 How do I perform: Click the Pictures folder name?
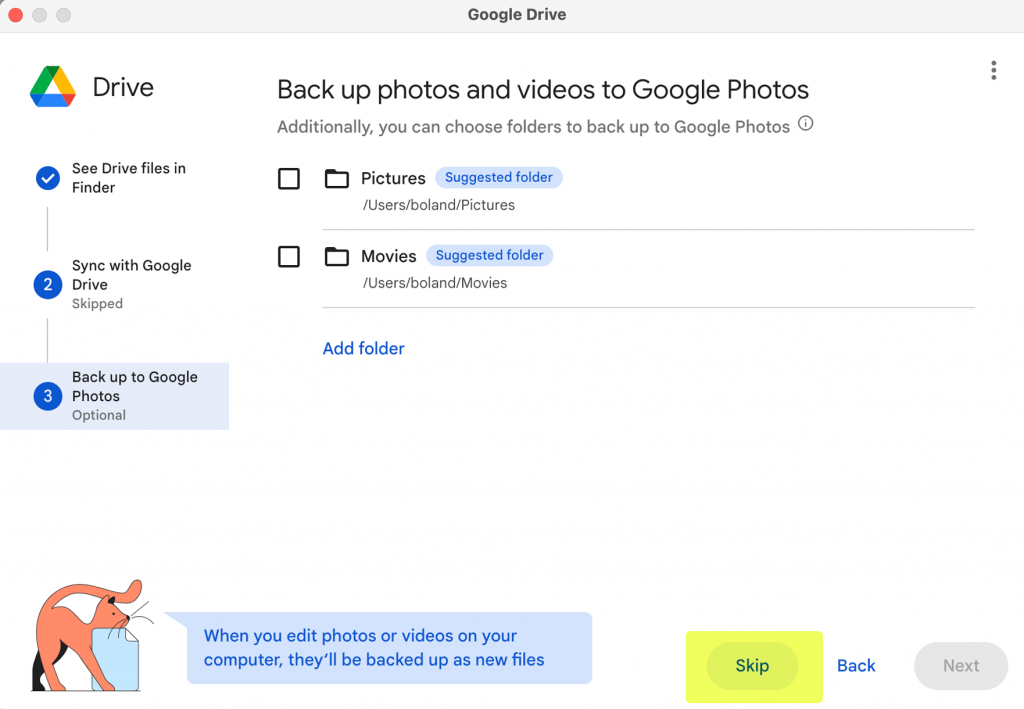pos(393,178)
